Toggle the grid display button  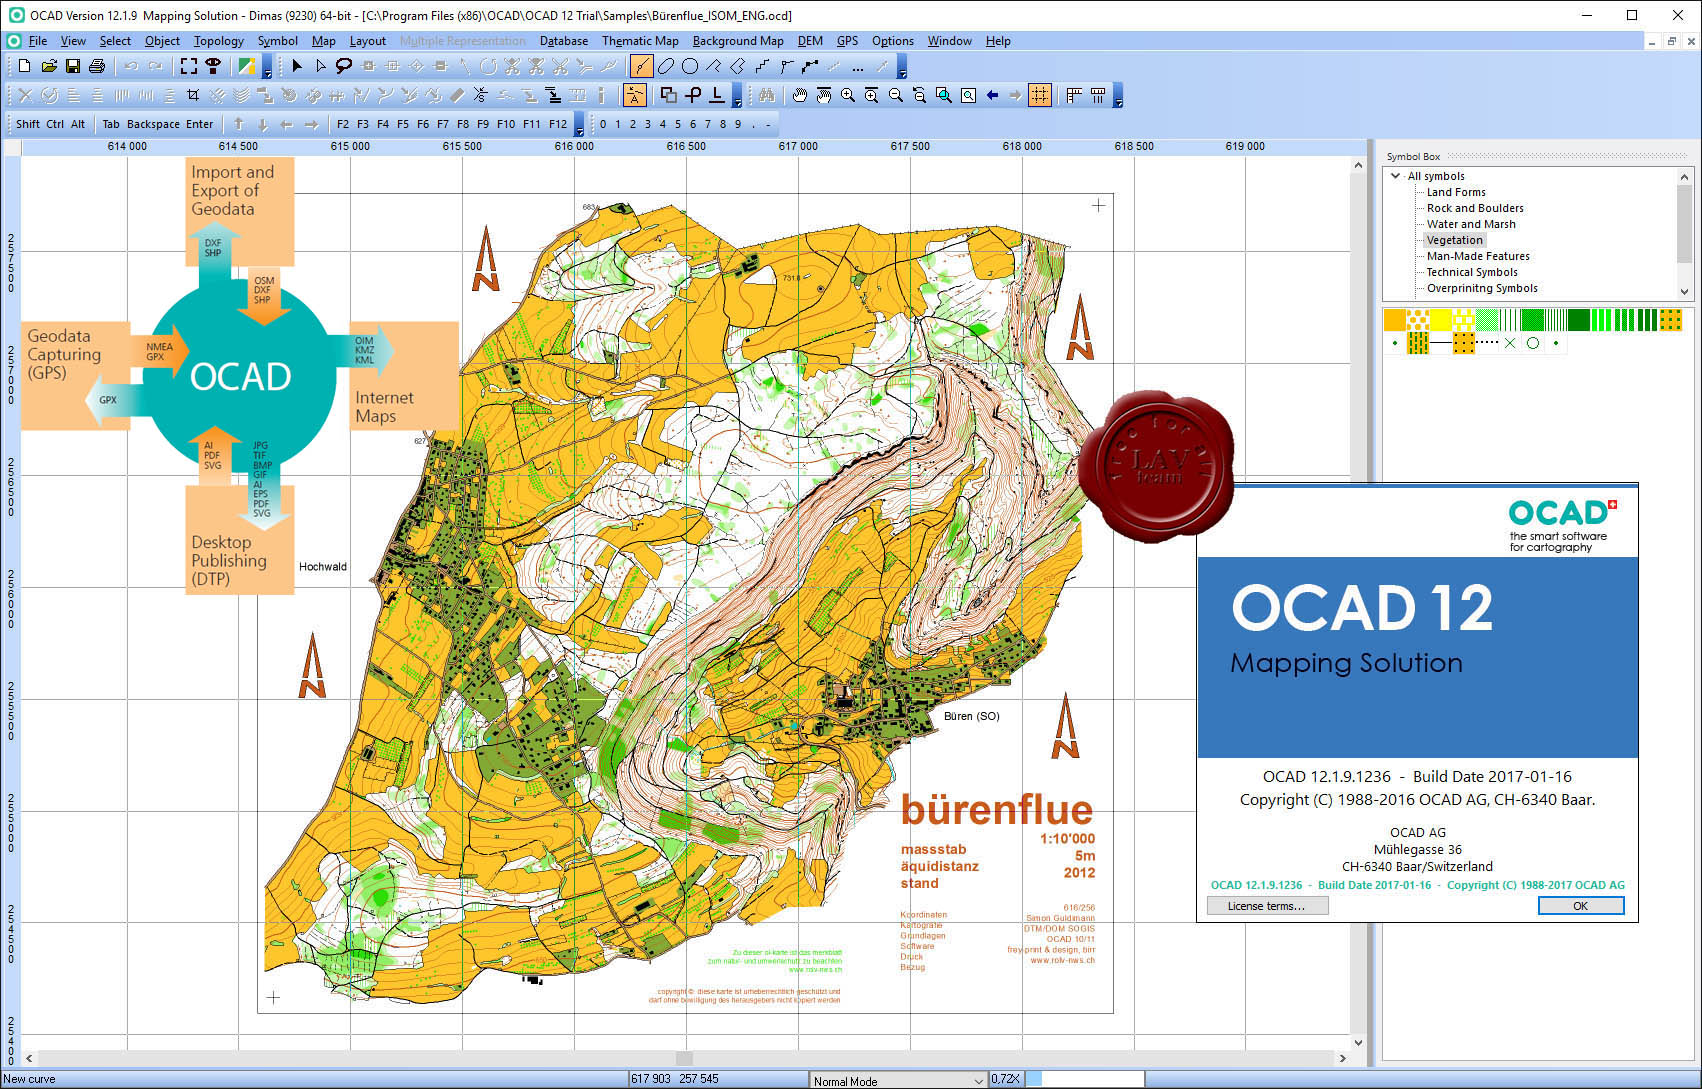(1040, 96)
